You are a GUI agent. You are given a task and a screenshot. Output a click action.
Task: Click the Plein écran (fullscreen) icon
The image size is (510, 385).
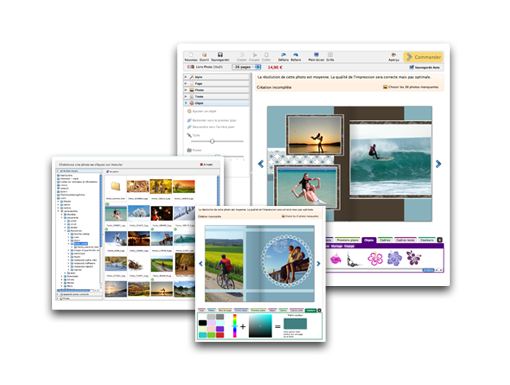316,55
